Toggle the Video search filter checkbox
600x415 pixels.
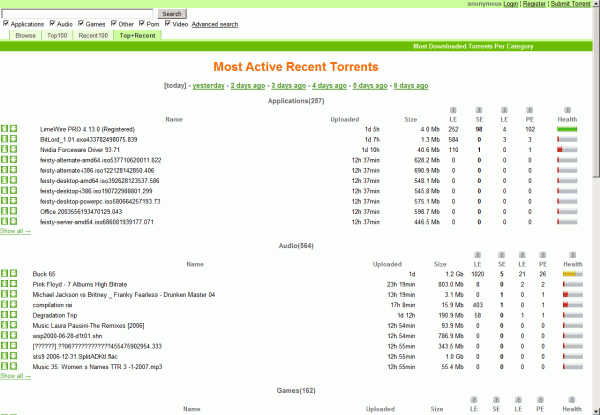[x=168, y=23]
